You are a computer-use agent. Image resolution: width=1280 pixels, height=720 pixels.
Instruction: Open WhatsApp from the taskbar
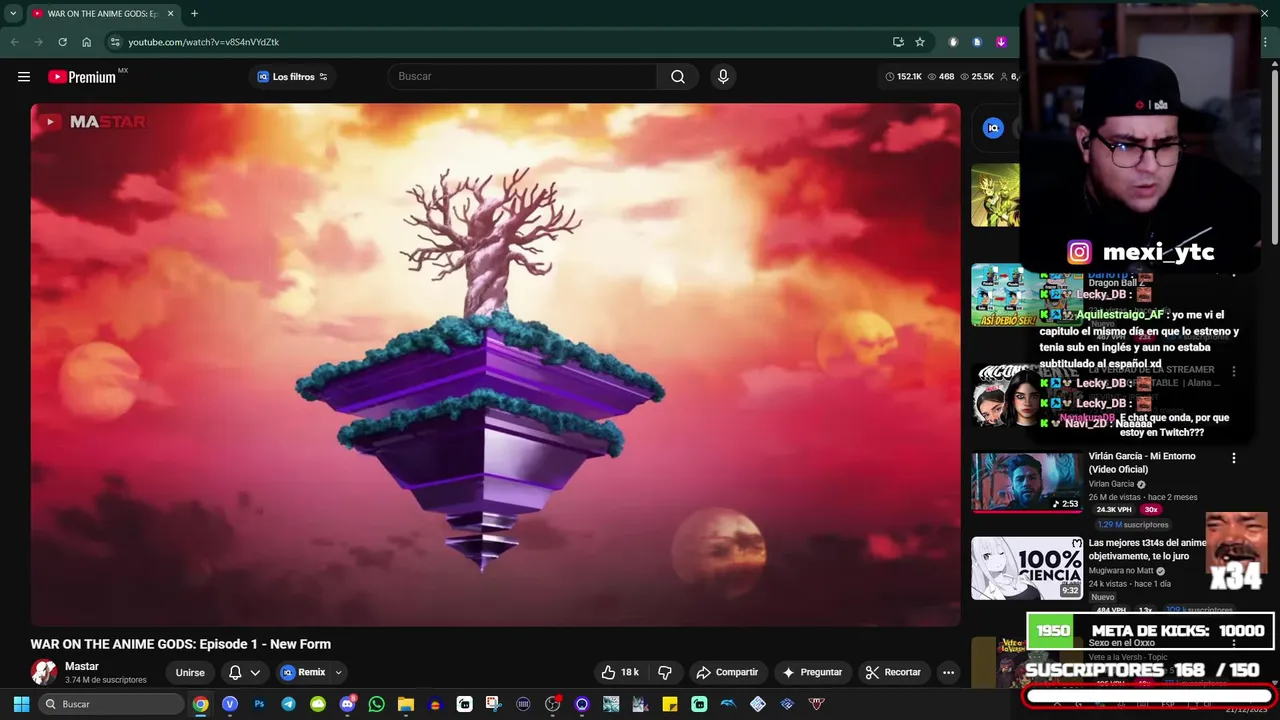click(x=376, y=704)
